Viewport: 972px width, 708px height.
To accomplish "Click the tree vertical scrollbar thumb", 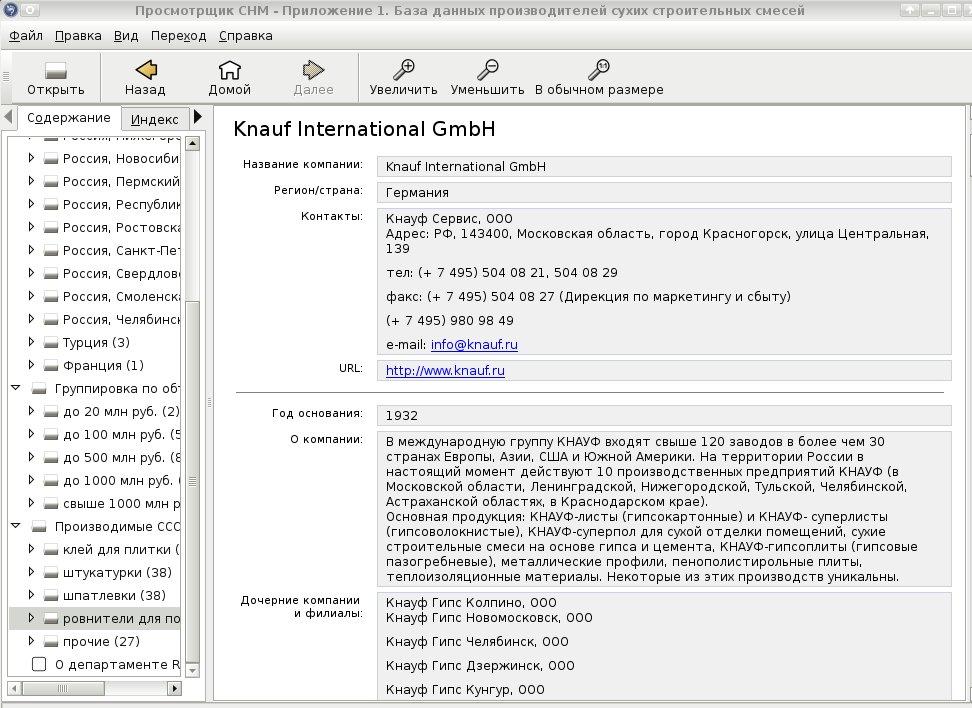I will 192,482.
